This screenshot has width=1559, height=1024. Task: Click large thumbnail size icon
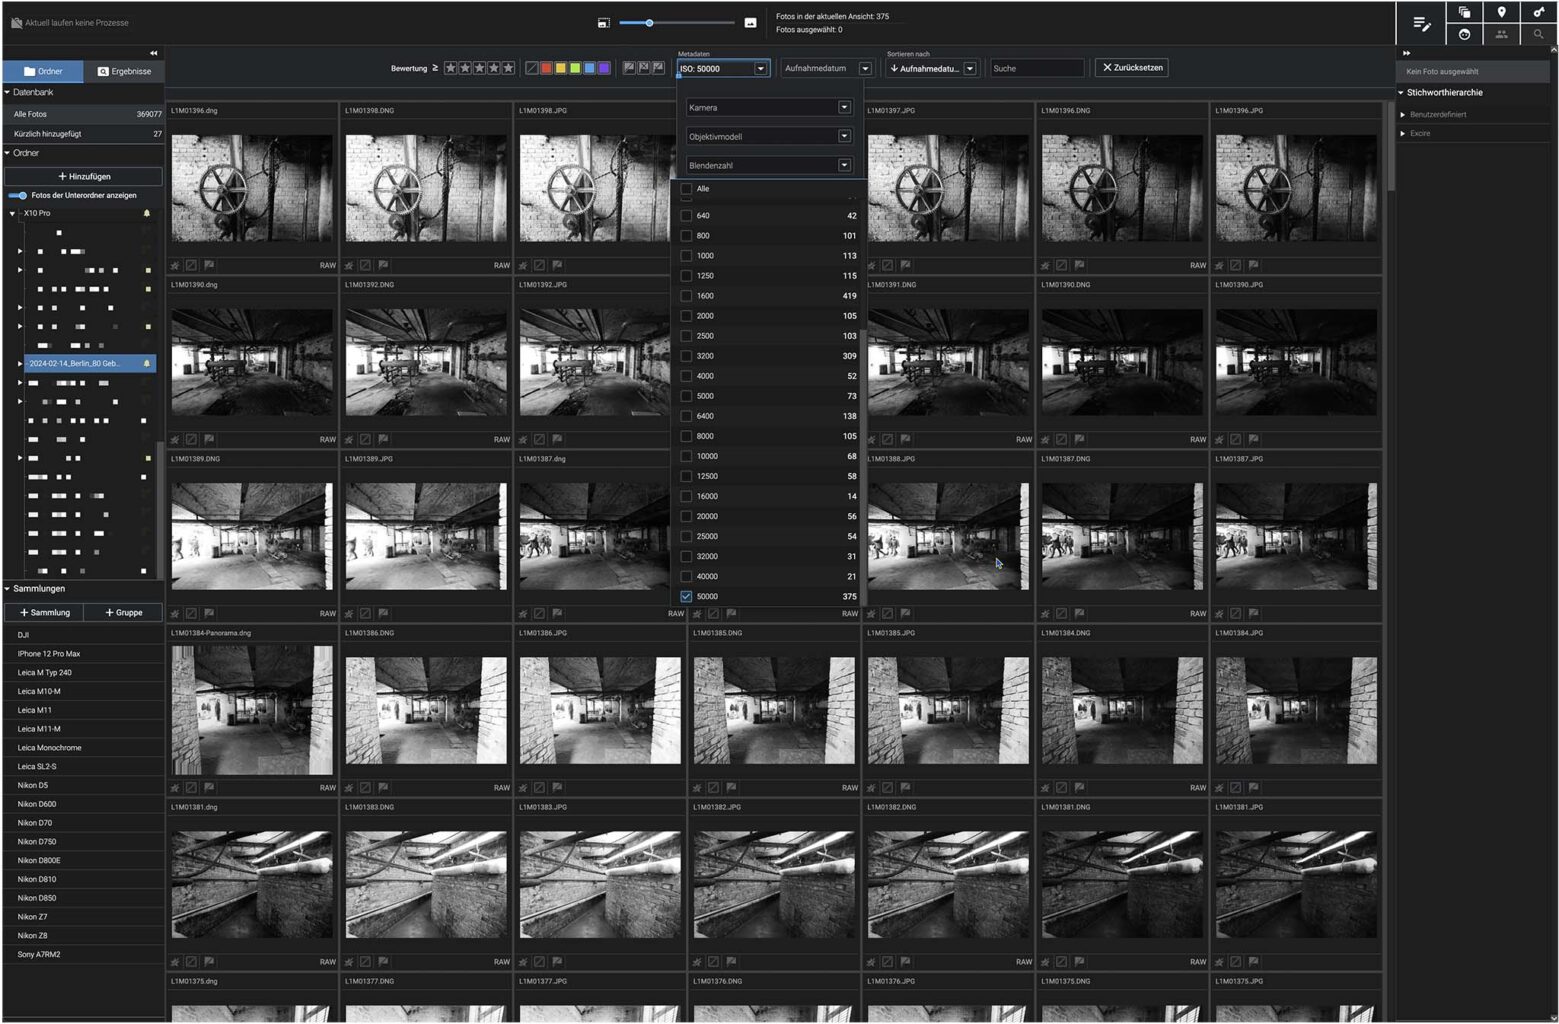pos(750,23)
